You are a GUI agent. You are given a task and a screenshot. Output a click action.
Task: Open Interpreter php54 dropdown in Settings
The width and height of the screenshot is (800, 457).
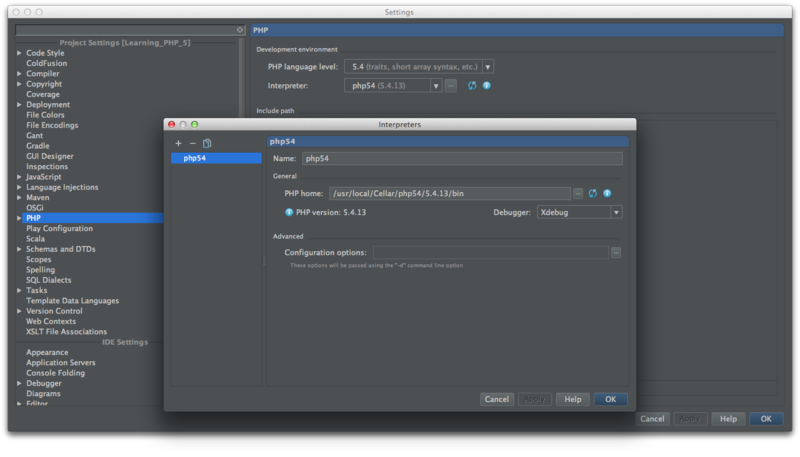393,86
